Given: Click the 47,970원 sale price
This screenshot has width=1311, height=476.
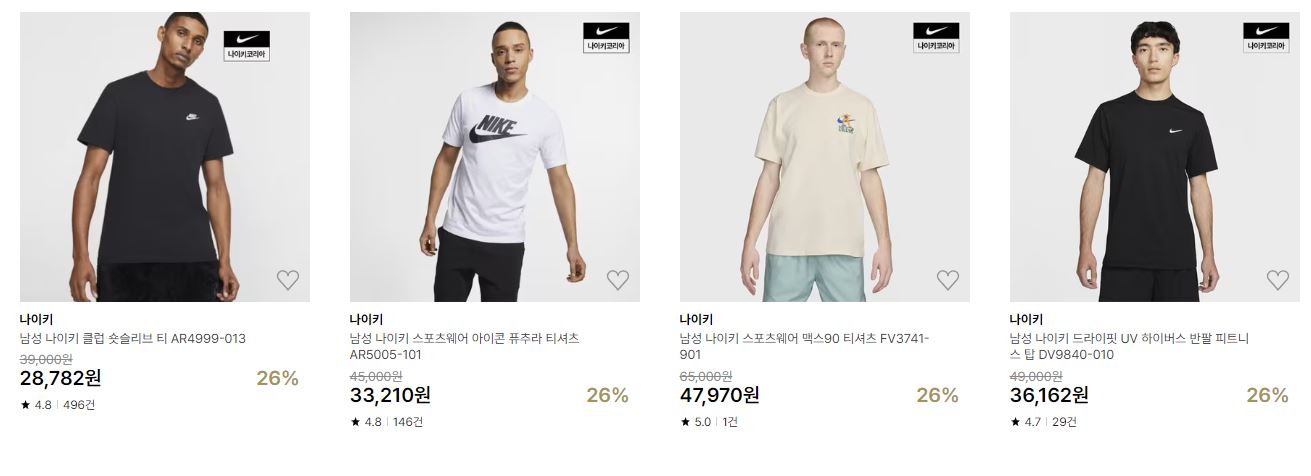Looking at the screenshot, I should click(x=720, y=395).
